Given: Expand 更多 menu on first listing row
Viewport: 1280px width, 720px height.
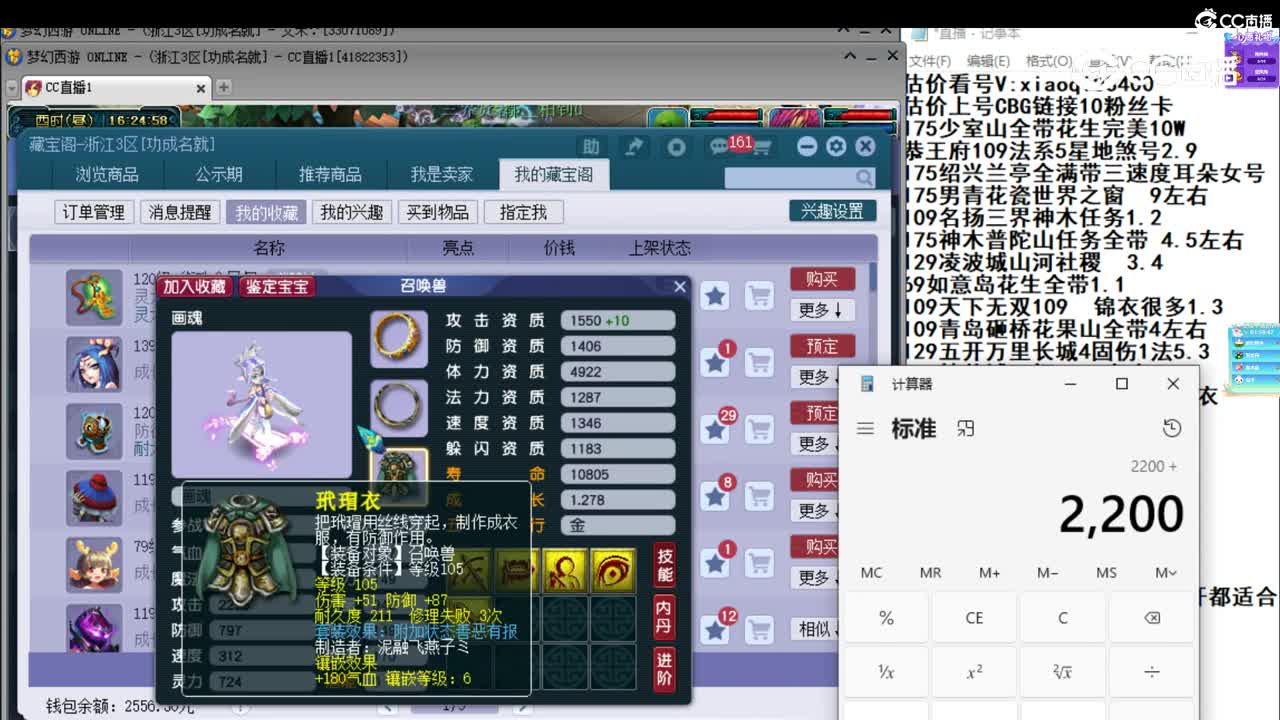Looking at the screenshot, I should (x=821, y=310).
